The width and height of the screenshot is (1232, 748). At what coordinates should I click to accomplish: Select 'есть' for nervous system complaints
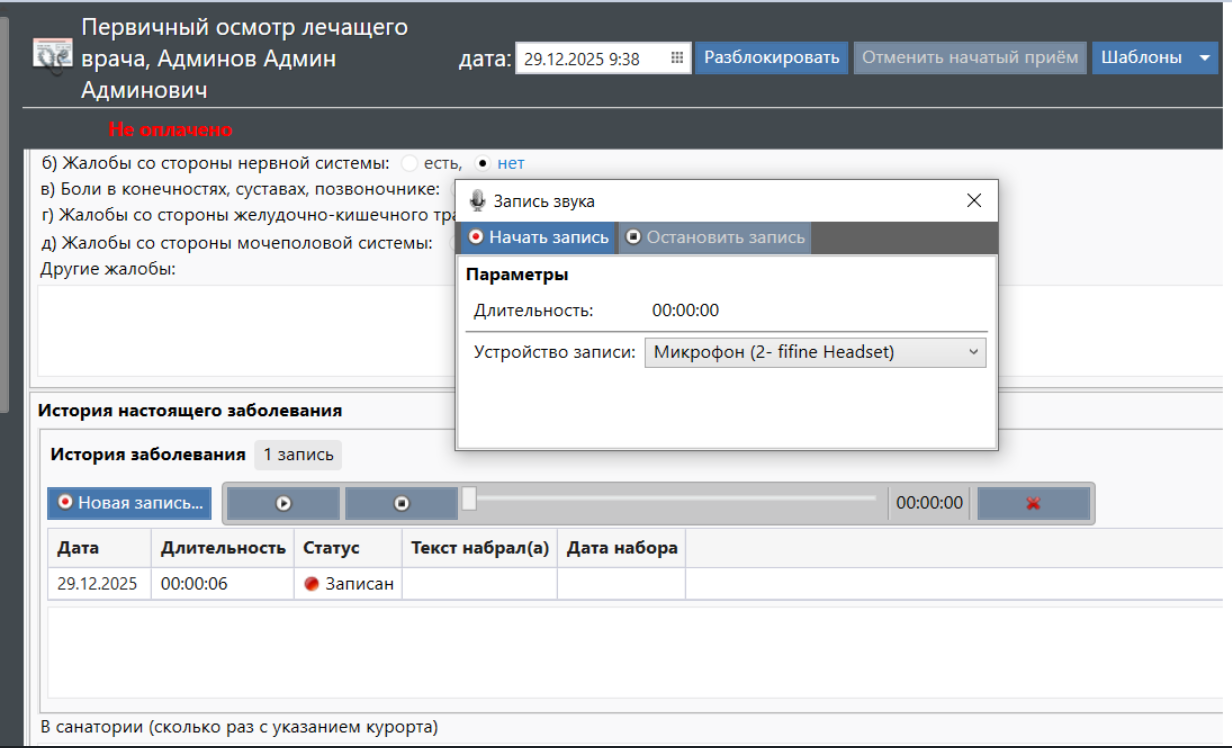(409, 163)
